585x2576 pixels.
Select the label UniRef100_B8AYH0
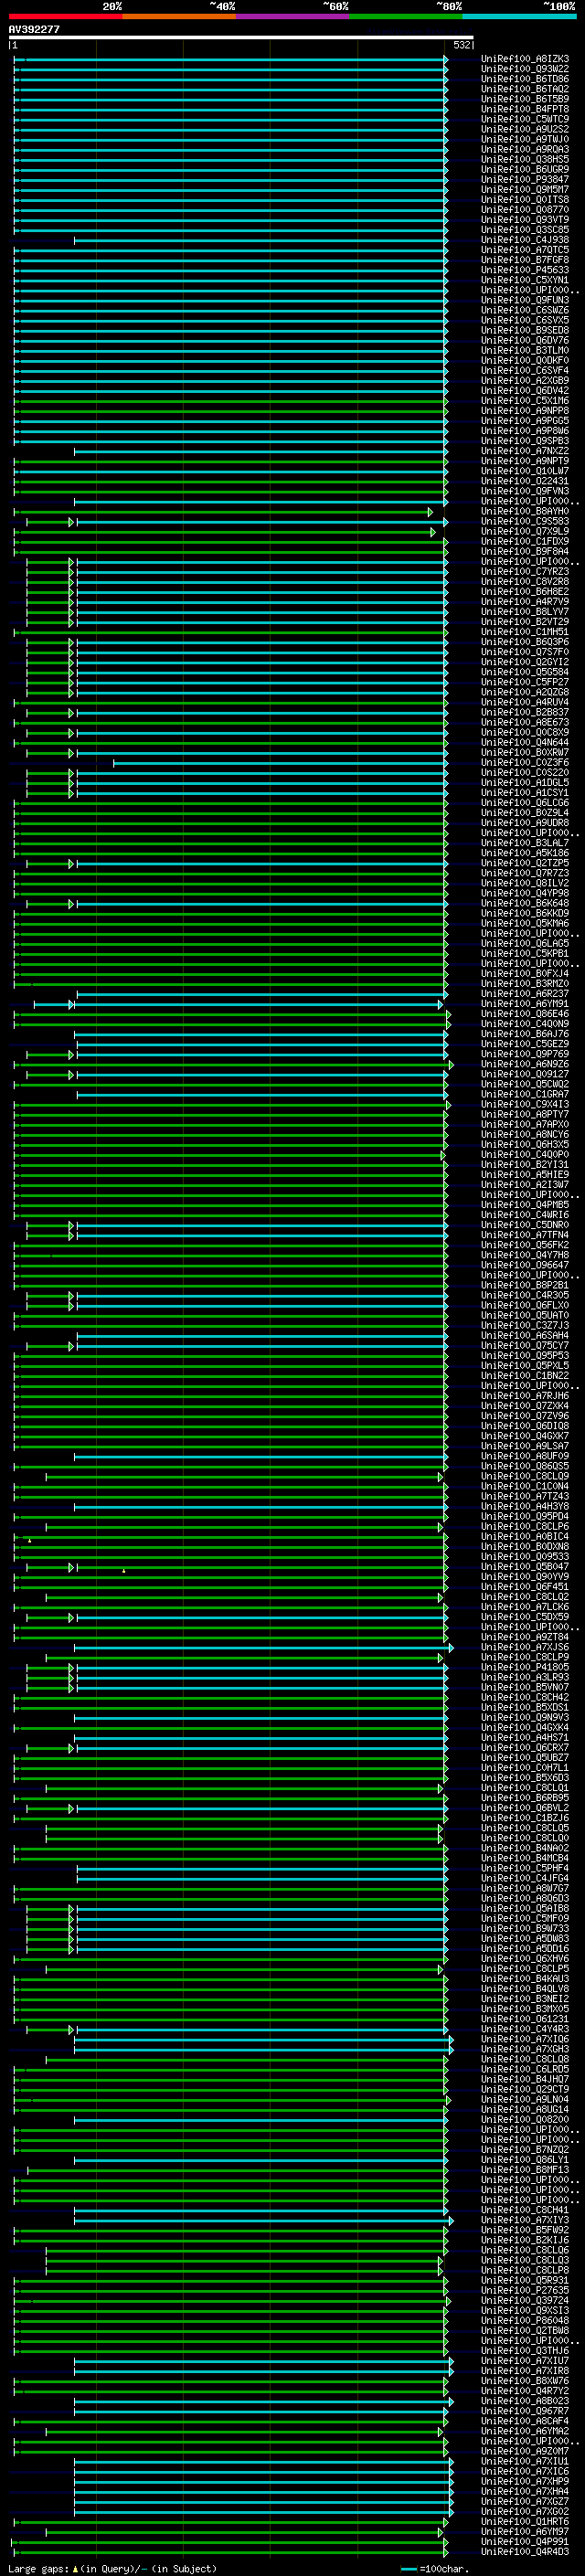[x=525, y=511]
